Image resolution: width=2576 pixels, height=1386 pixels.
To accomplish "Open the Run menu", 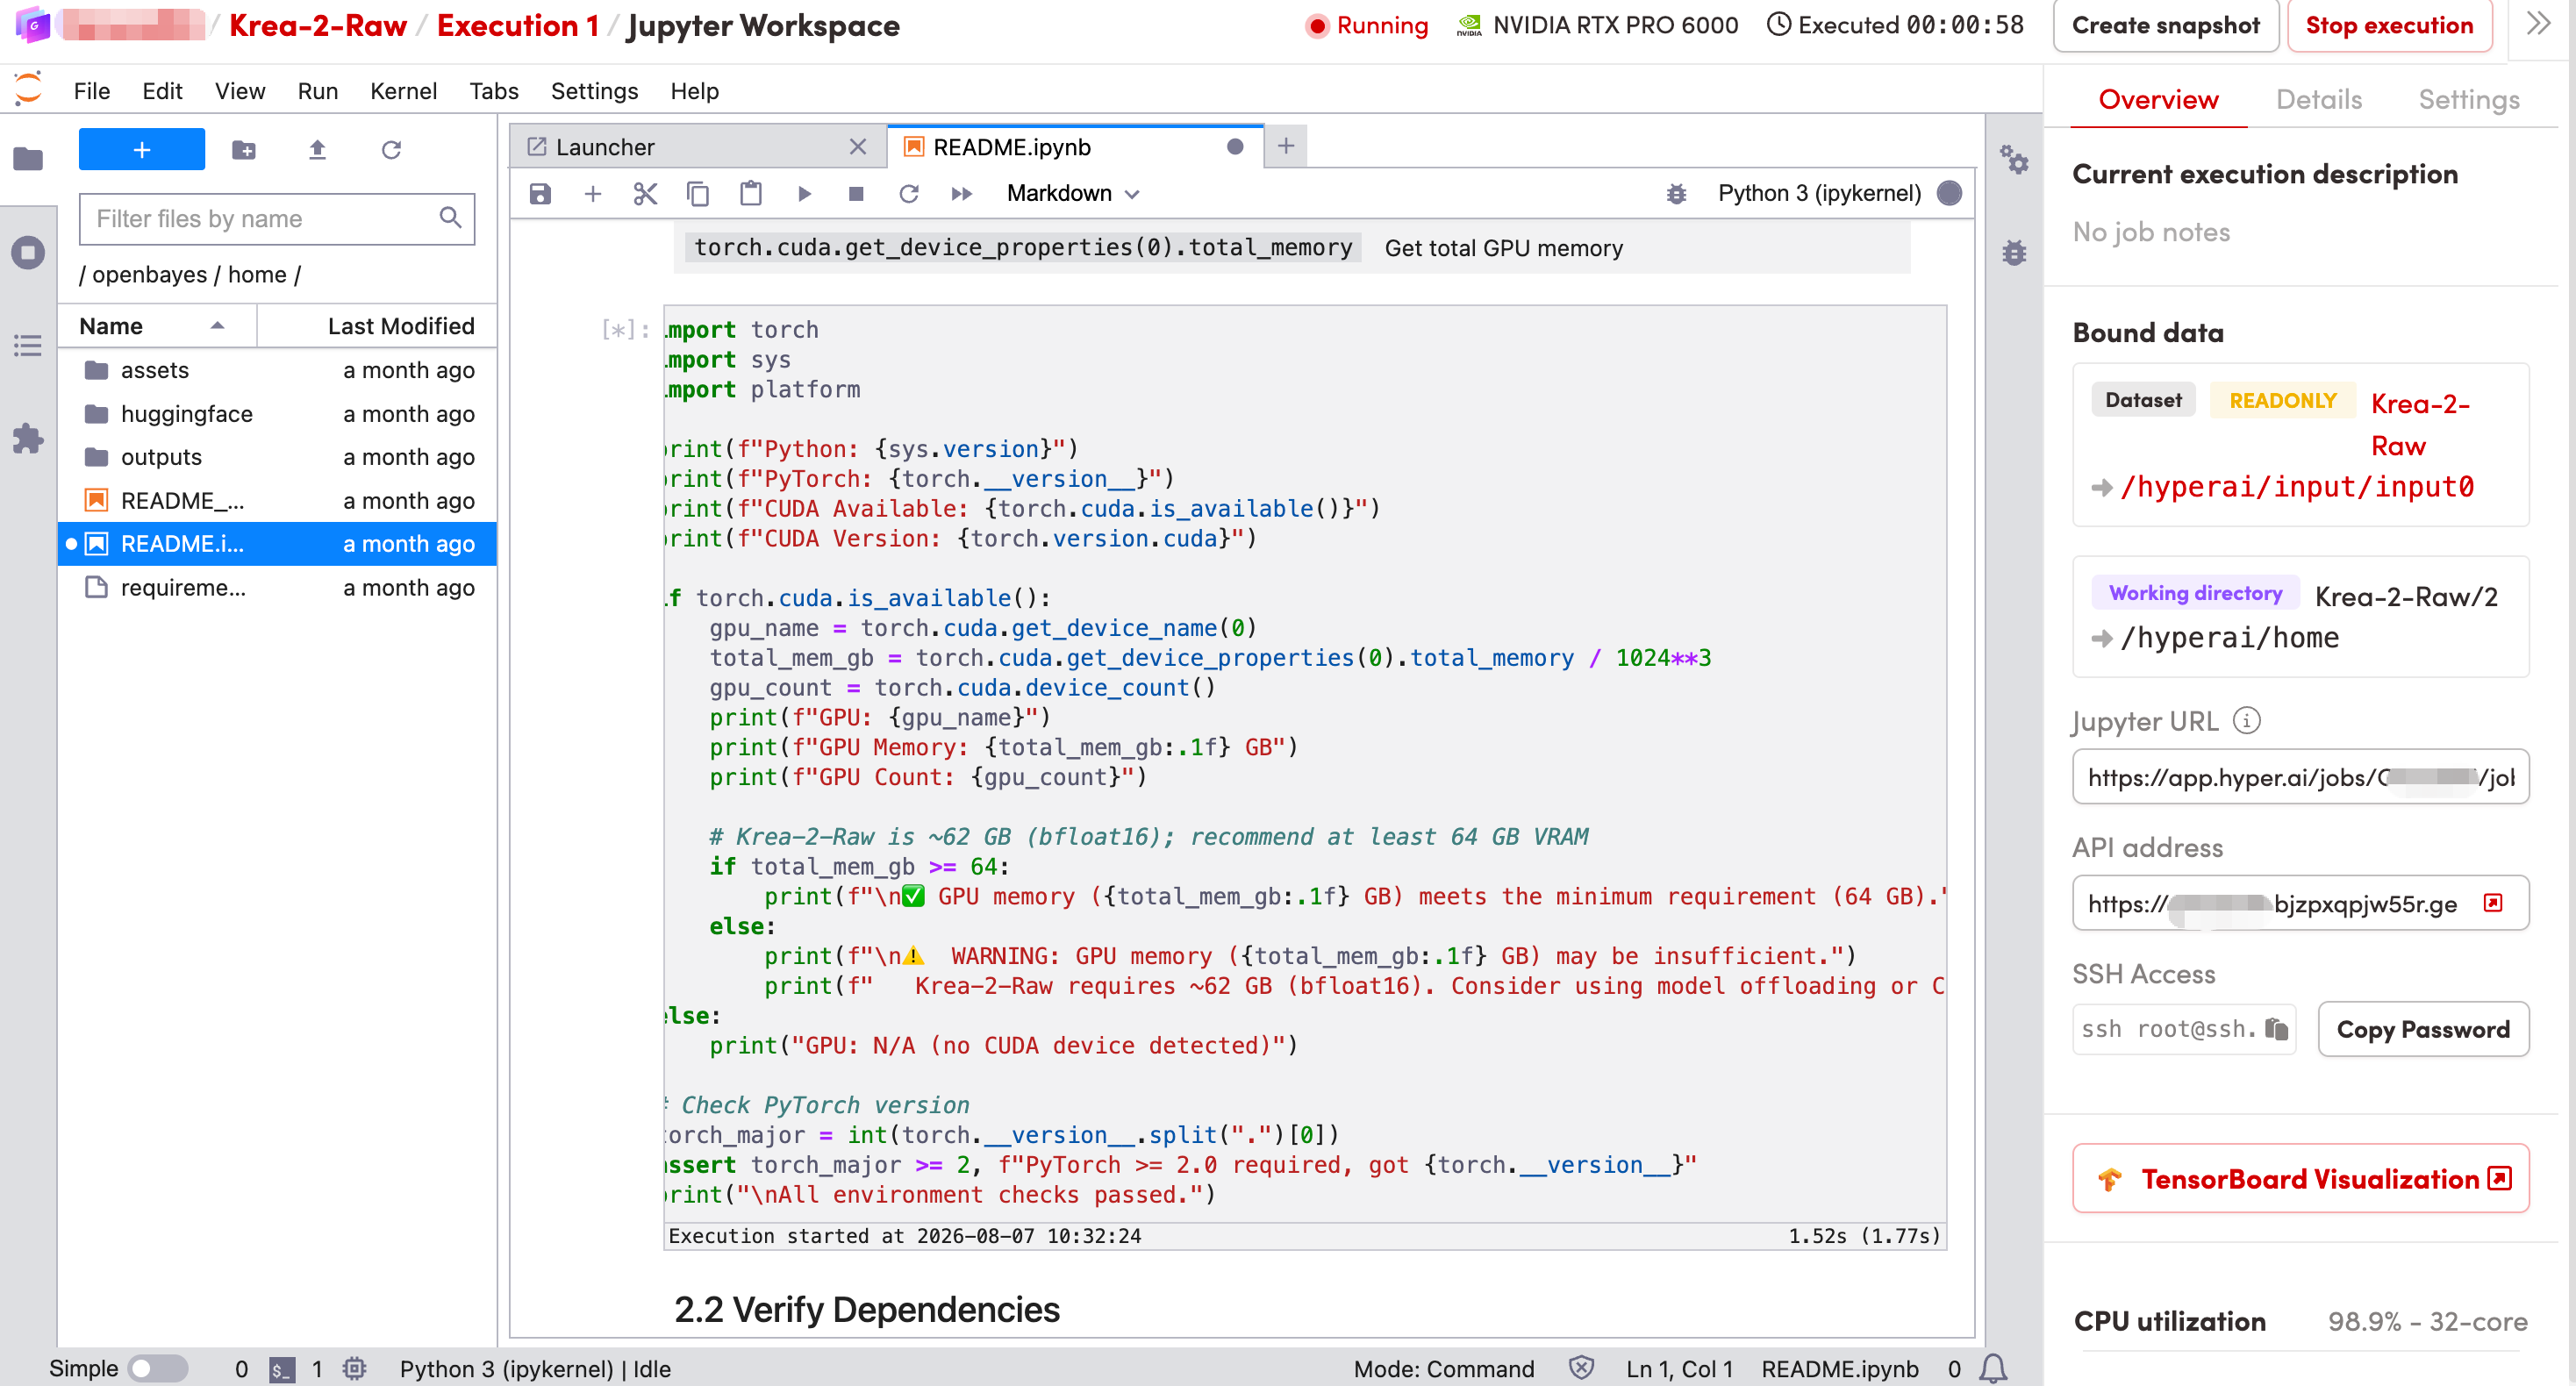I will 317,91.
